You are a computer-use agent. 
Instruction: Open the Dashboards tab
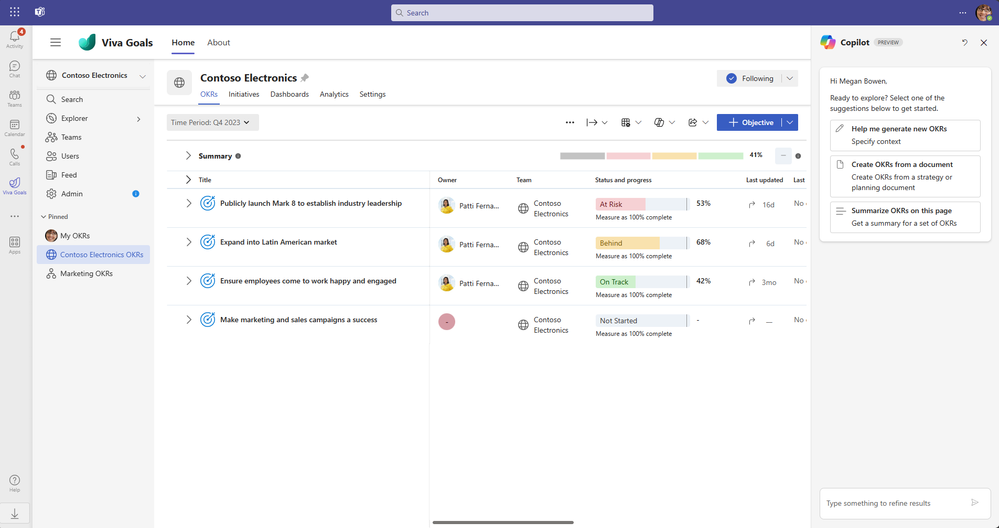pos(289,94)
